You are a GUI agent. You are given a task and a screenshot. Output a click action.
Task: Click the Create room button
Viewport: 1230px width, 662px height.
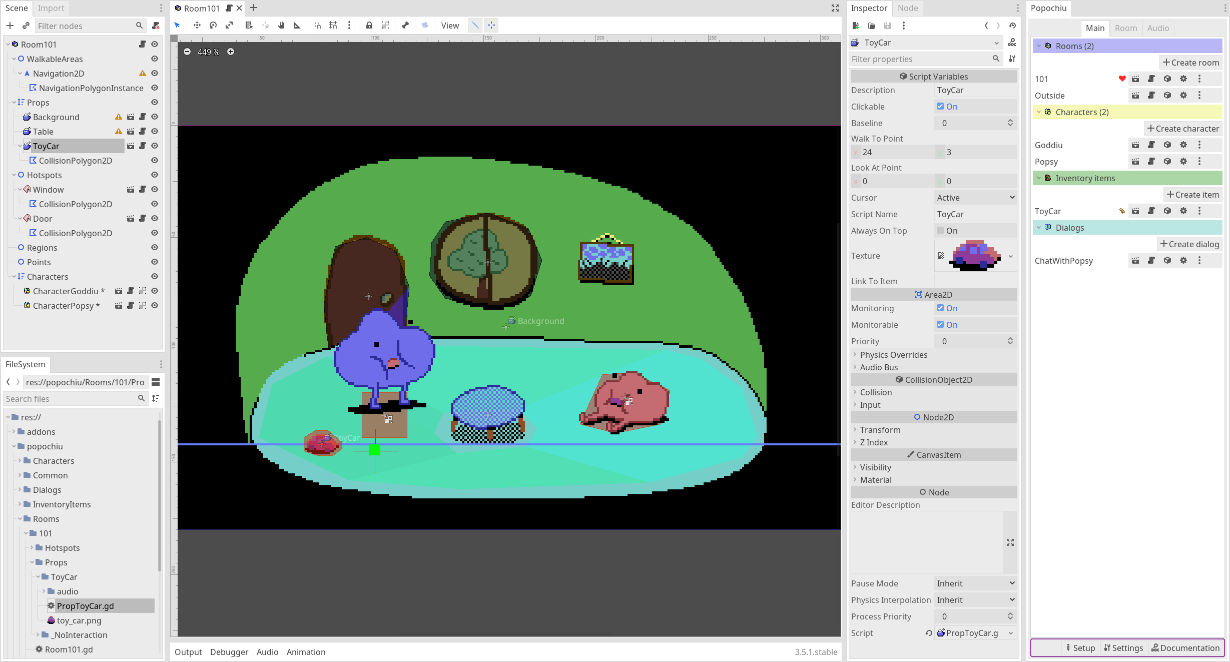[x=1191, y=62]
